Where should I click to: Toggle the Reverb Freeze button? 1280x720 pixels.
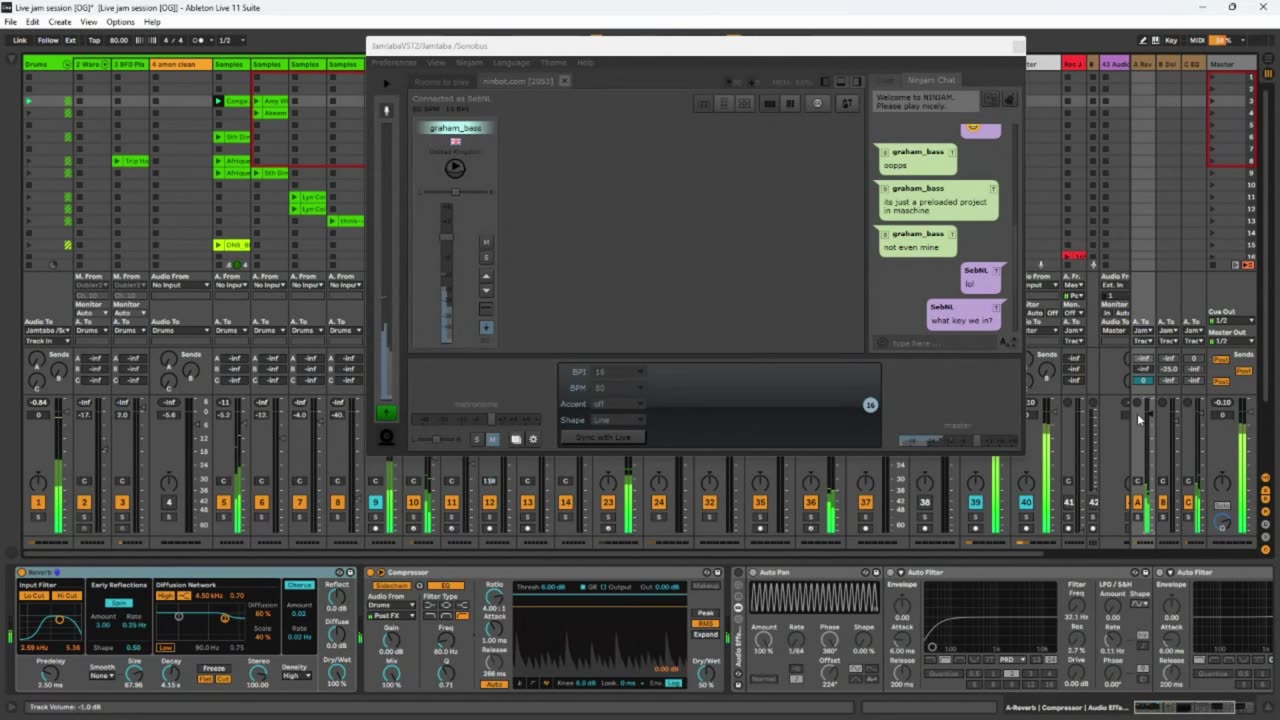(x=214, y=668)
